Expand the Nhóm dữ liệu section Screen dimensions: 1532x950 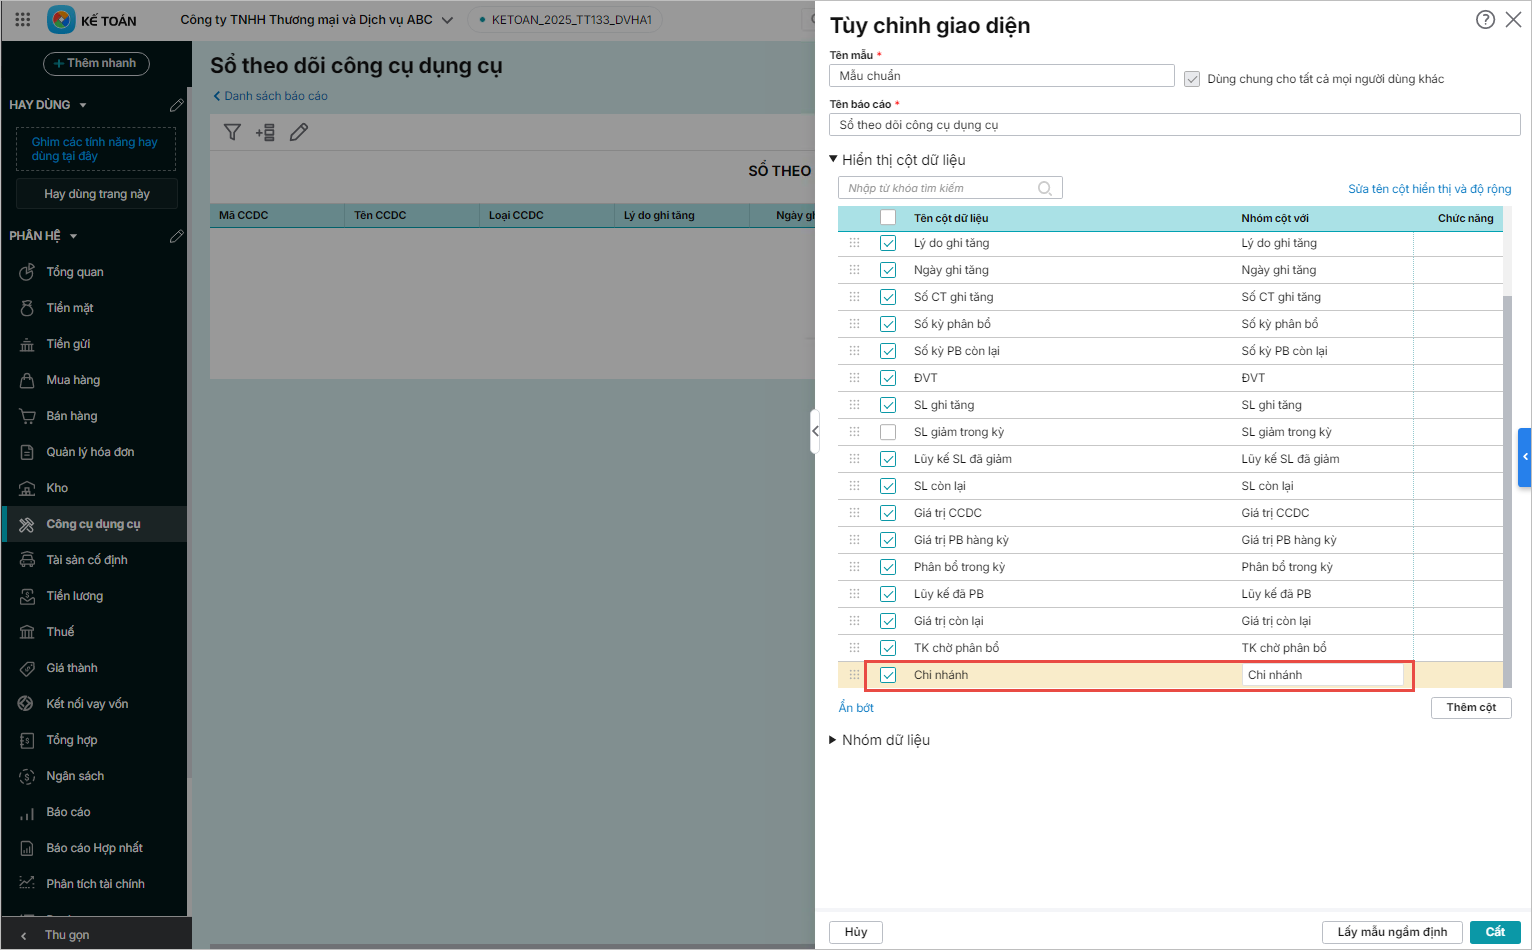pyautogui.click(x=833, y=740)
